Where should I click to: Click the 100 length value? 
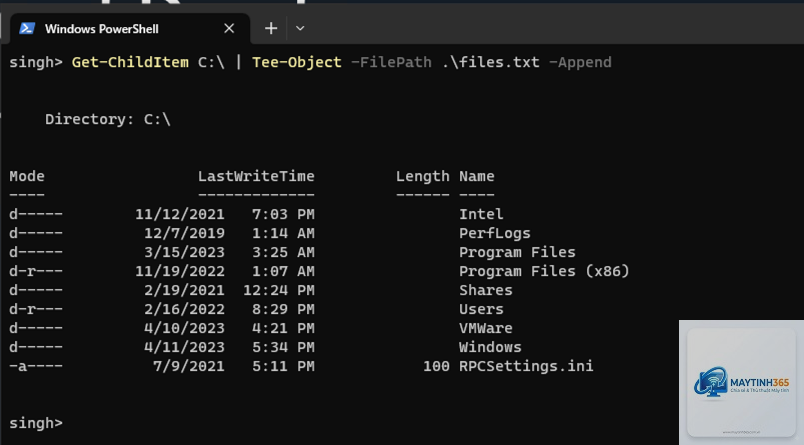click(x=436, y=367)
